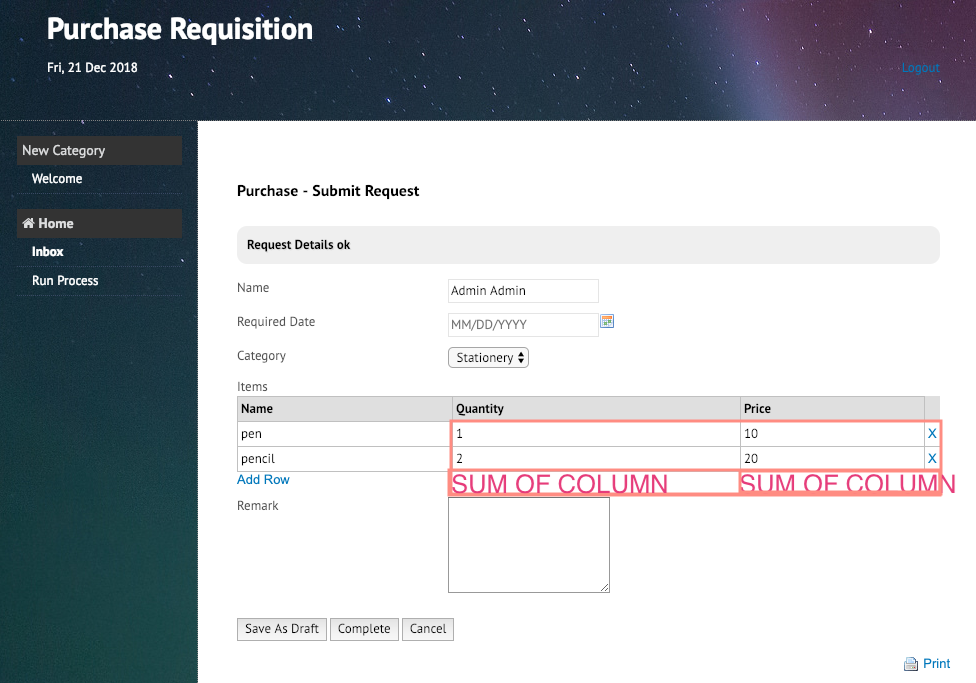Click inside the Remark text area
This screenshot has width=976, height=683.
(528, 545)
